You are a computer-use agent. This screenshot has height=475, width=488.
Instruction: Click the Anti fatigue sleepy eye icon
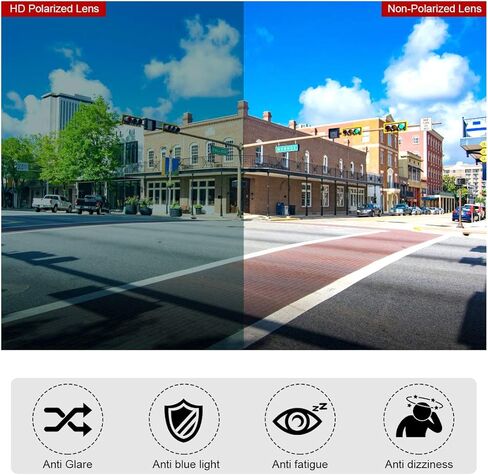(300, 418)
